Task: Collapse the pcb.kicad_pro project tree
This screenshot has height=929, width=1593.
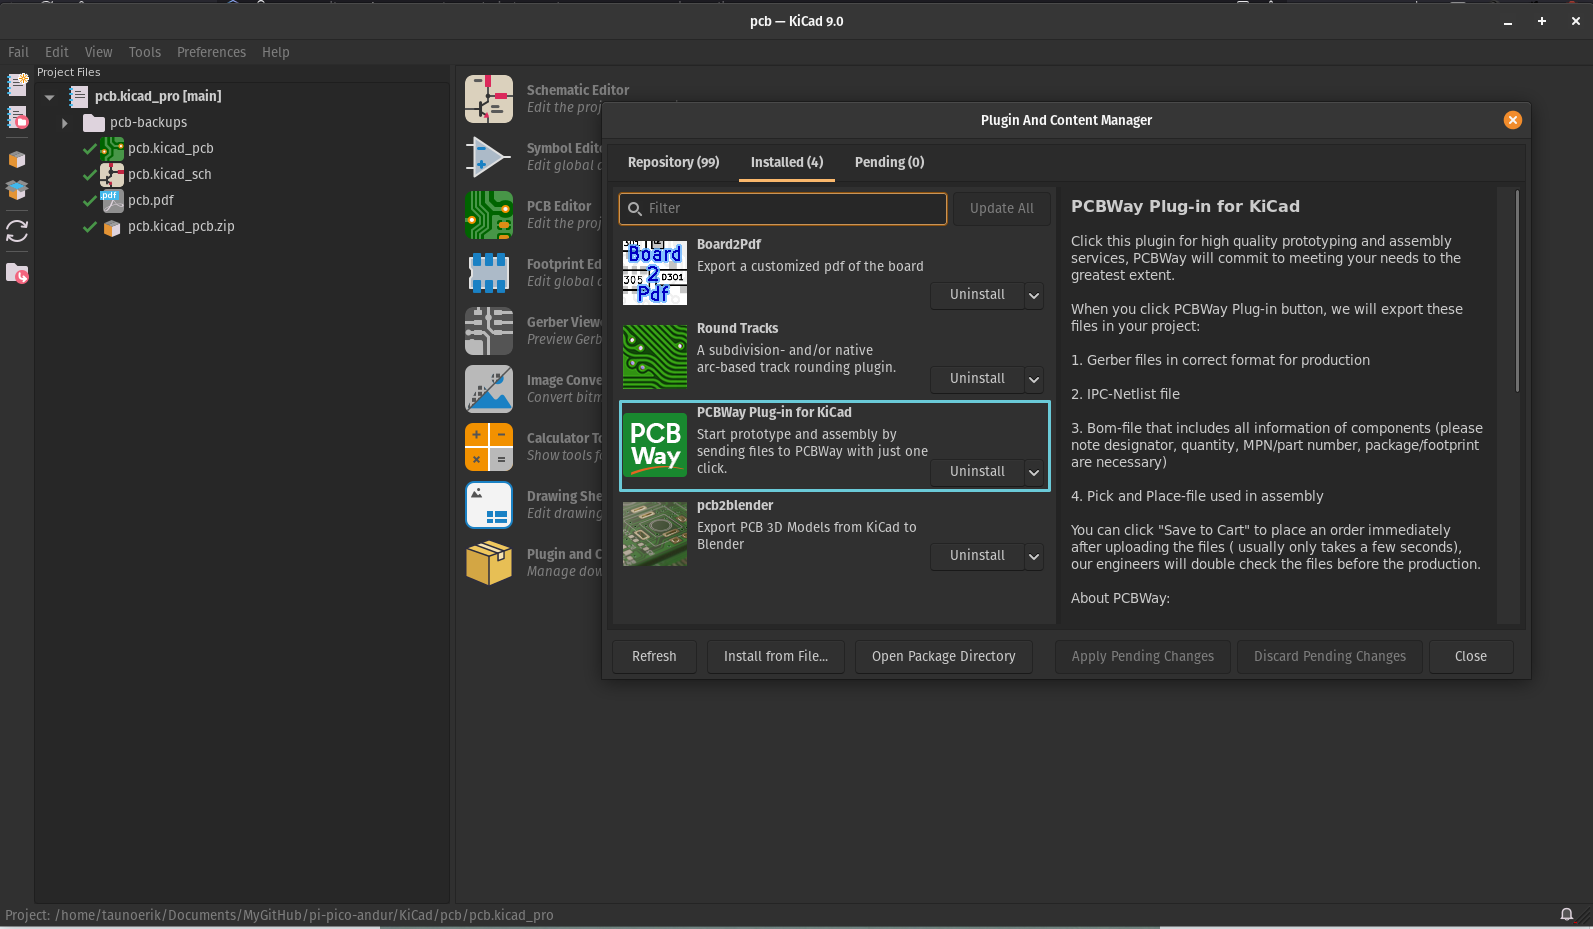Action: pos(49,97)
